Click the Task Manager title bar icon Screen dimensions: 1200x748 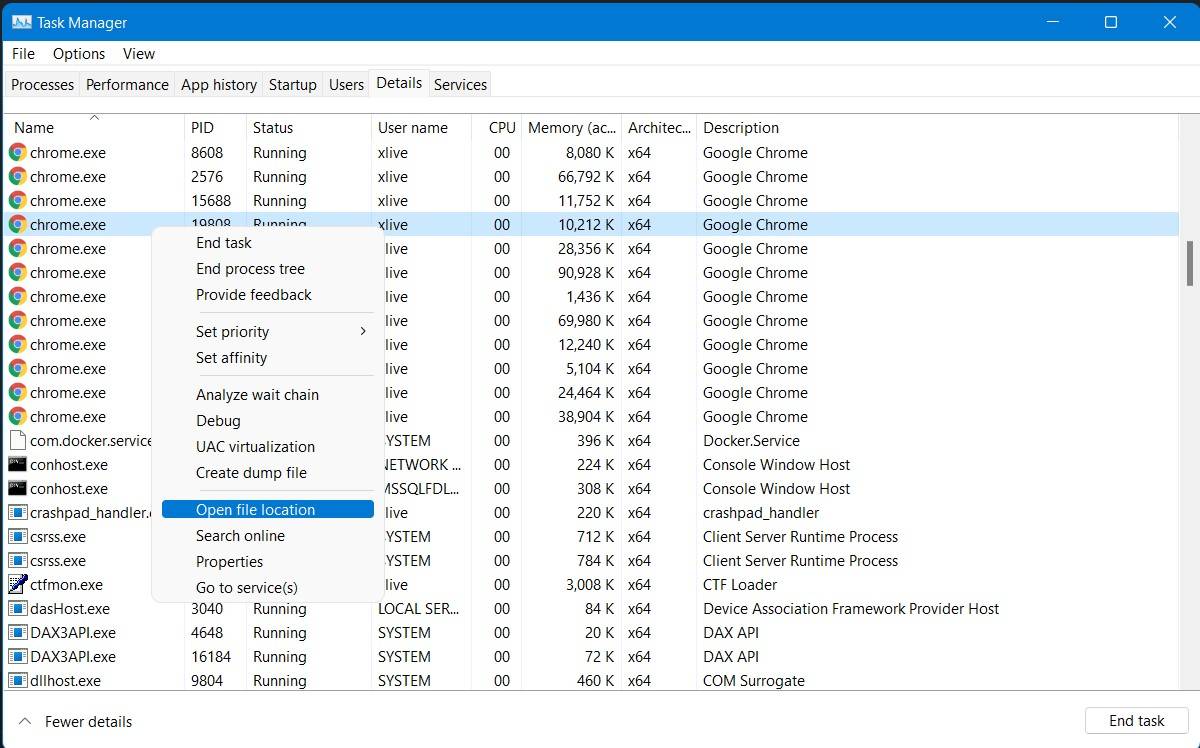[21, 22]
